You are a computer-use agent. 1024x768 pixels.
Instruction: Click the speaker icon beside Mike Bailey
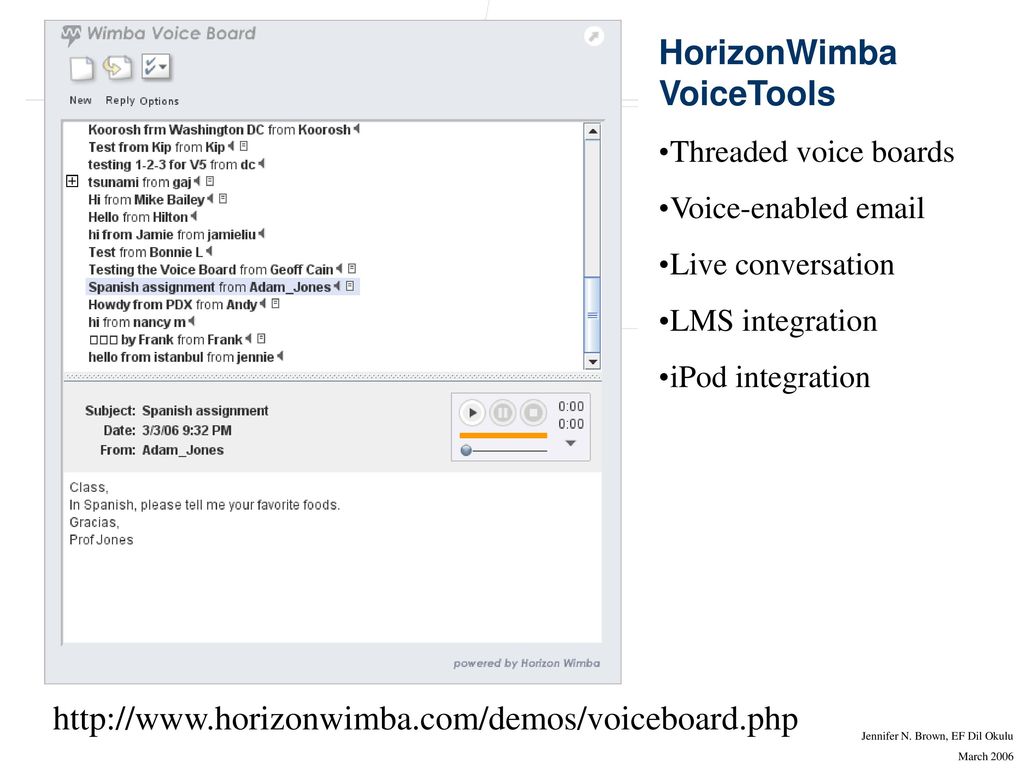(x=210, y=199)
